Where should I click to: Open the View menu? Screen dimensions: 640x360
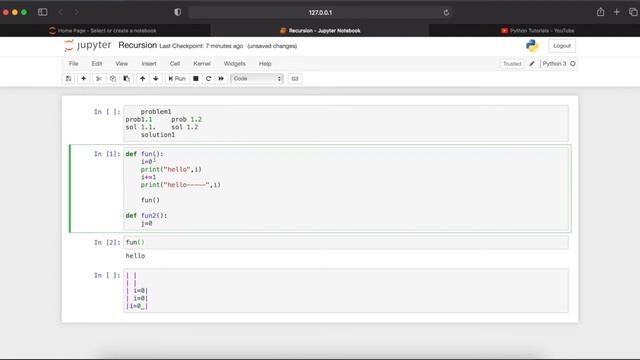click(x=122, y=64)
